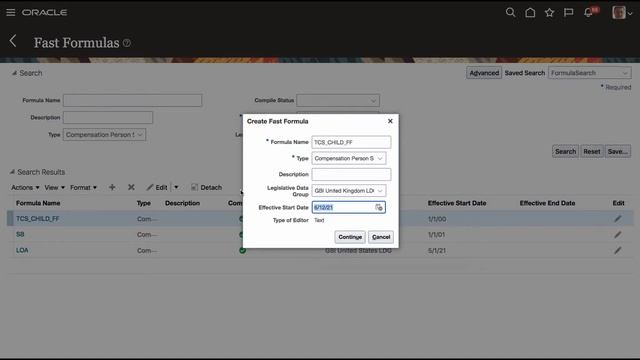
Task: Sort by Effective Start Date column header
Action: (x=457, y=203)
